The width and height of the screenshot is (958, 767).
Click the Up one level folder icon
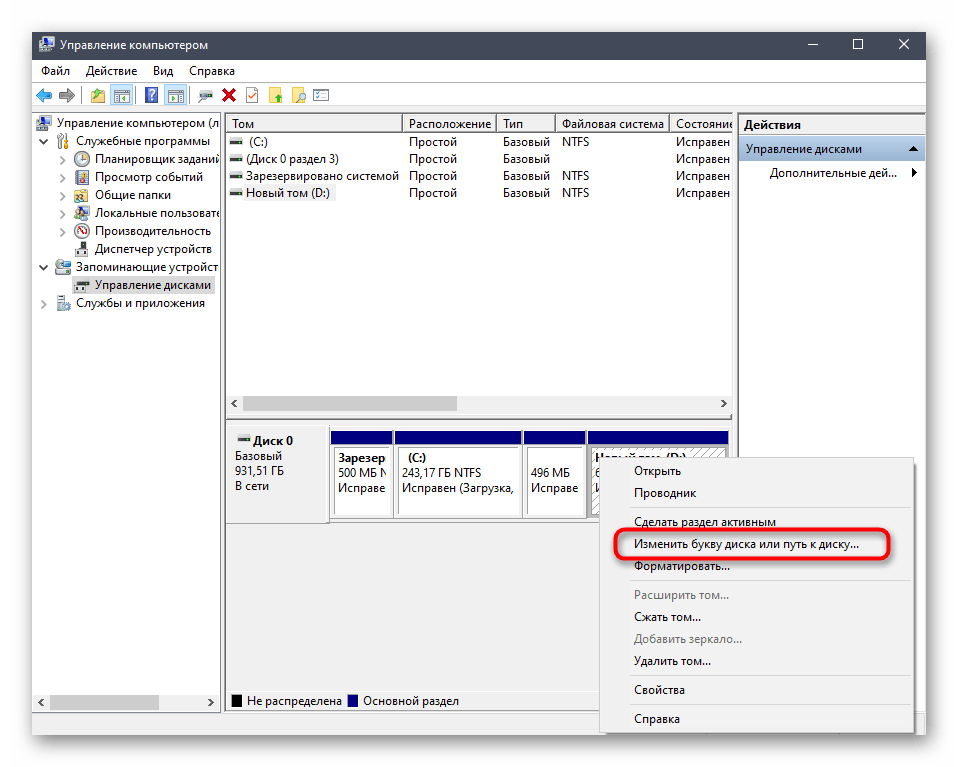98,96
